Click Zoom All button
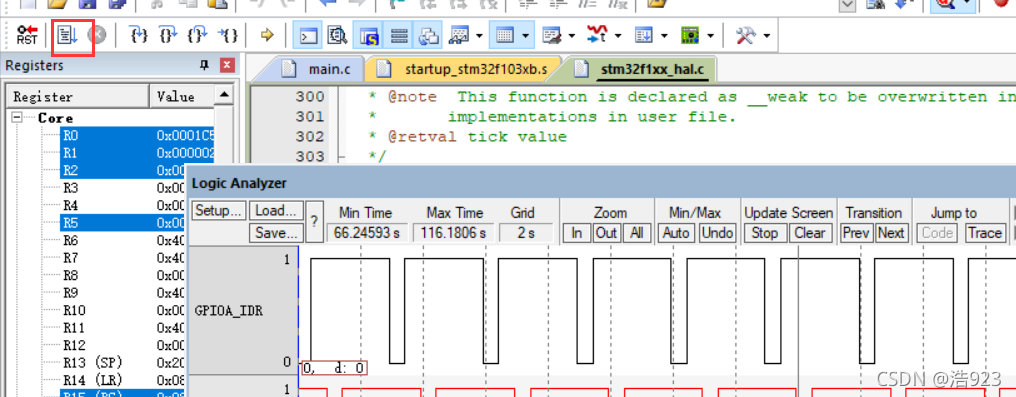Screen dimensions: 1016x397 636,233
